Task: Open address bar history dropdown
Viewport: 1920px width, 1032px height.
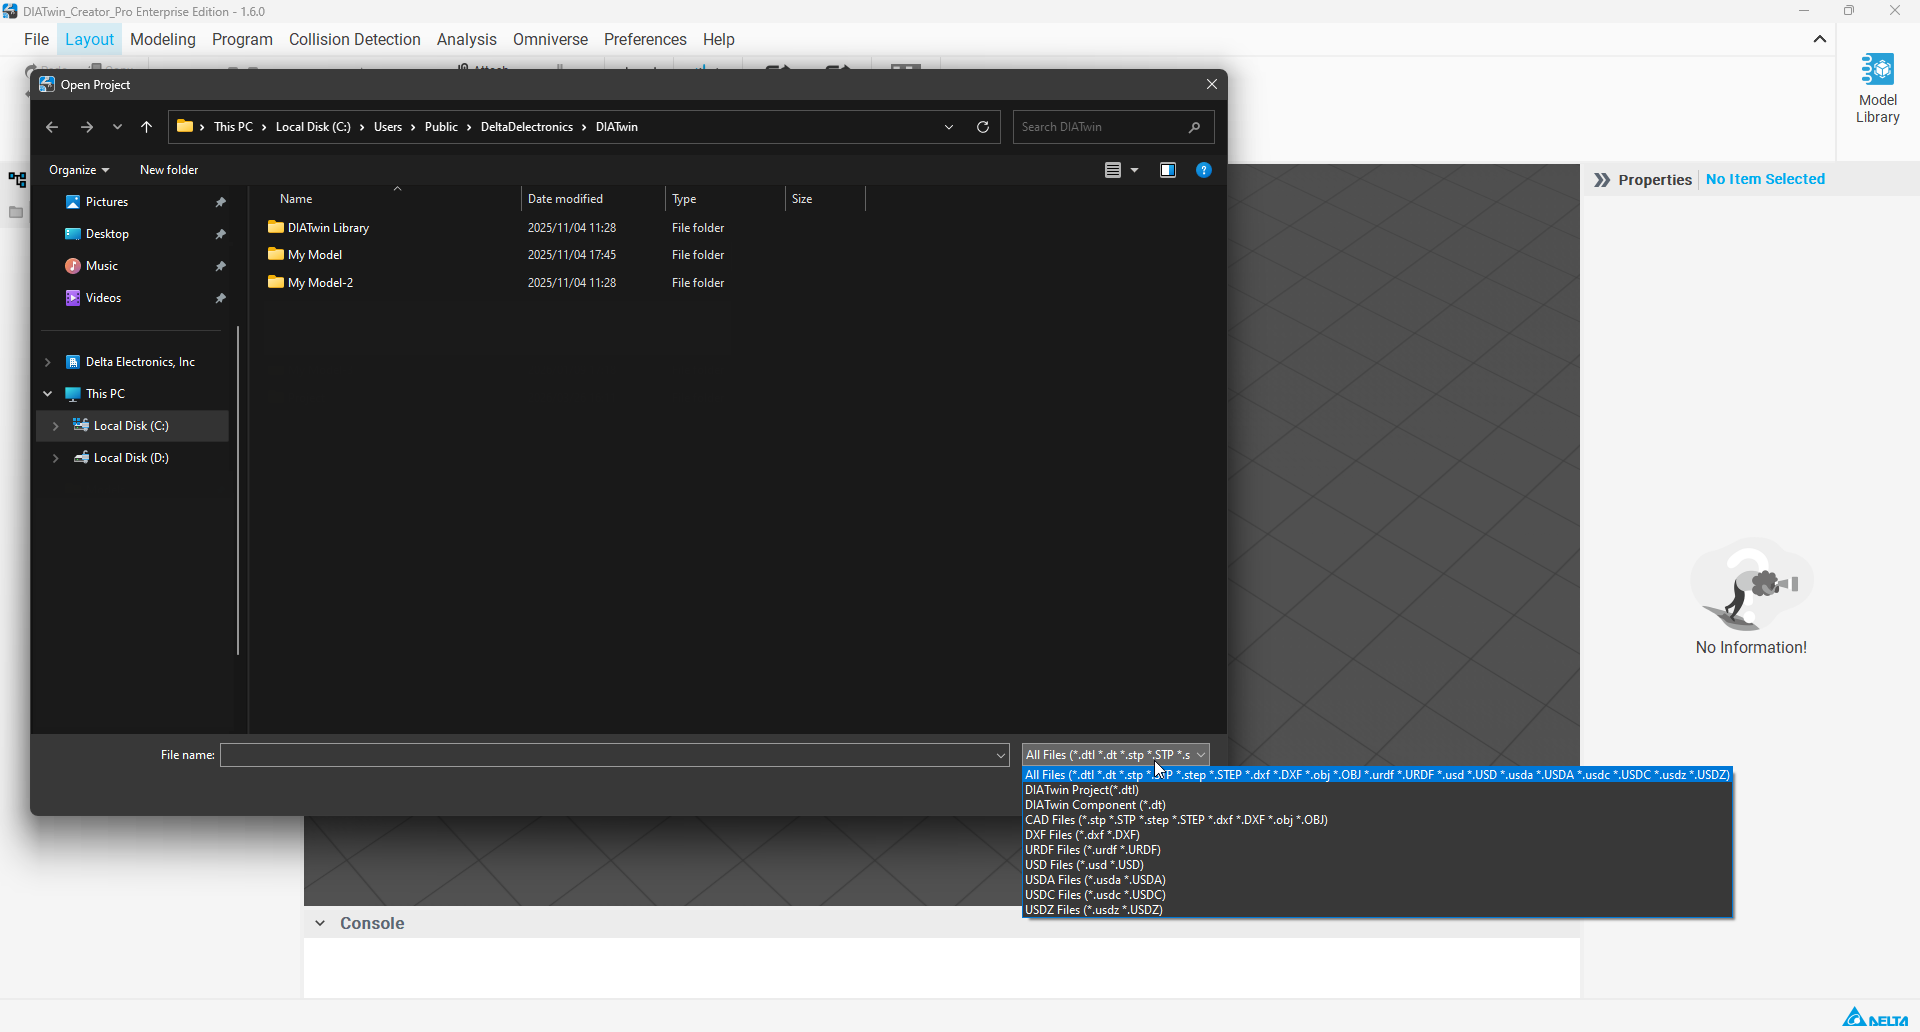Action: (x=949, y=127)
